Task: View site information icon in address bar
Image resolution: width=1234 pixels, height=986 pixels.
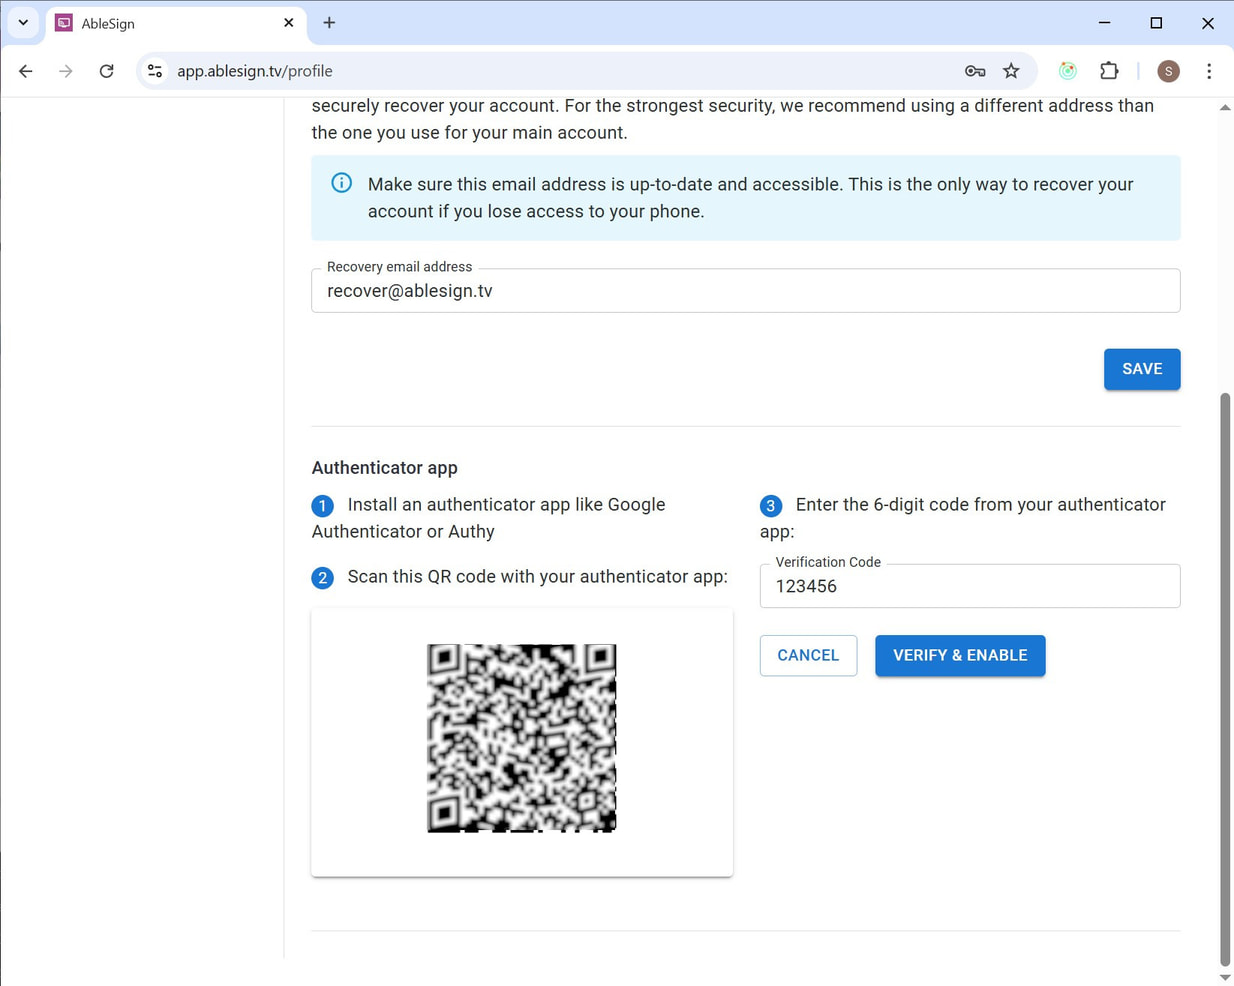Action: pos(155,71)
